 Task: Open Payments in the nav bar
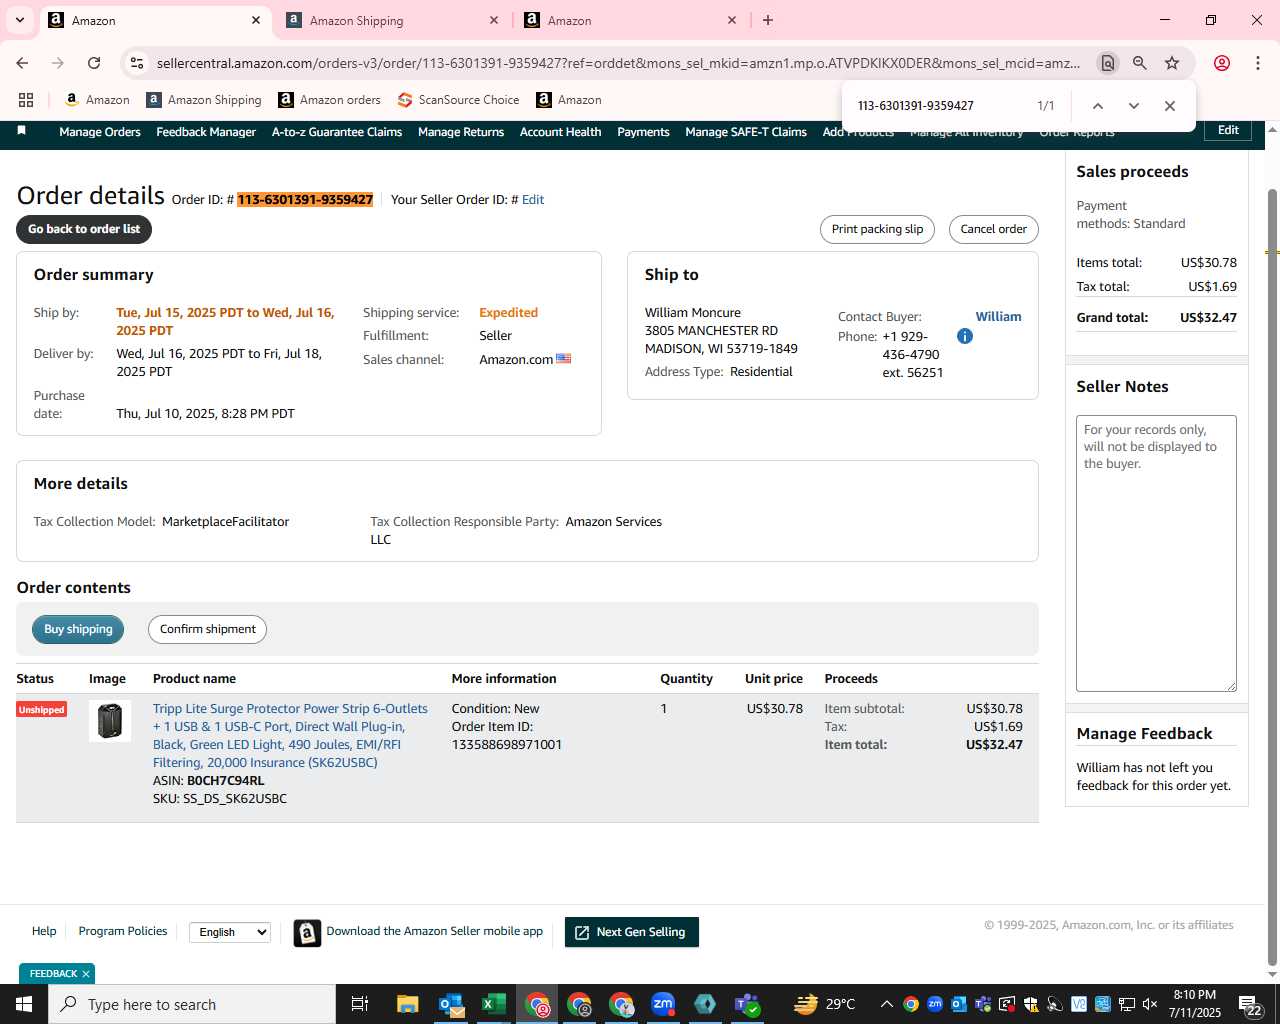pyautogui.click(x=643, y=132)
